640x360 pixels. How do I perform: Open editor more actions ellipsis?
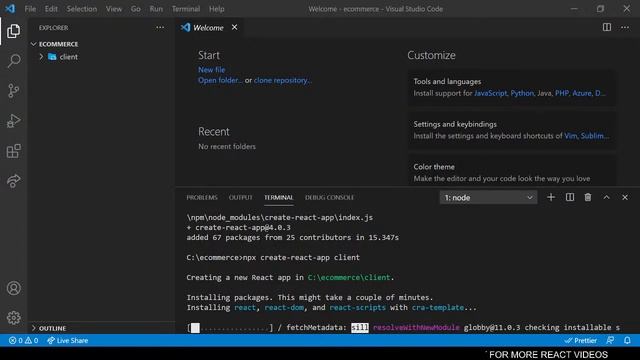pos(625,27)
